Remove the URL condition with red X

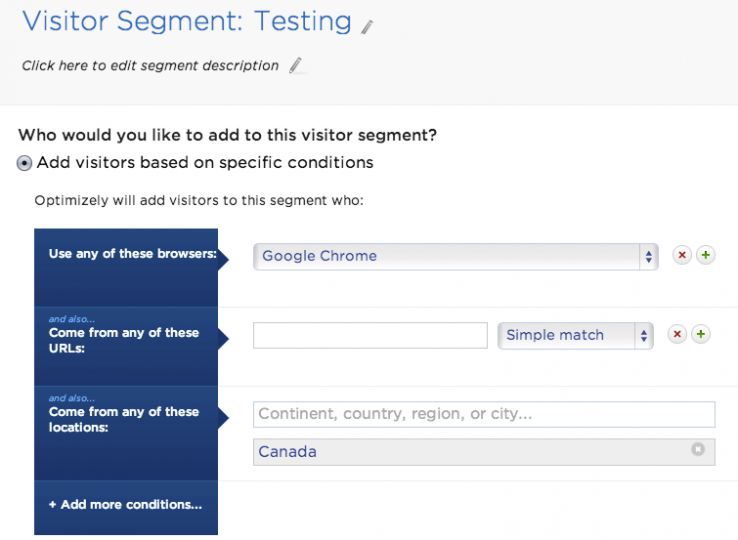(677, 334)
